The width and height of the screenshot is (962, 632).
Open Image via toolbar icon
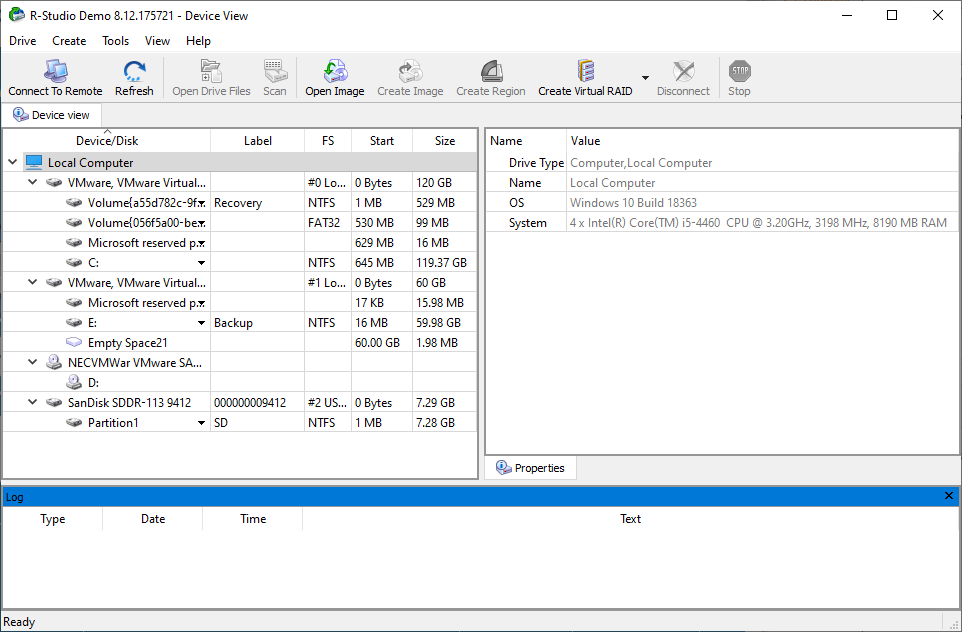tap(335, 71)
